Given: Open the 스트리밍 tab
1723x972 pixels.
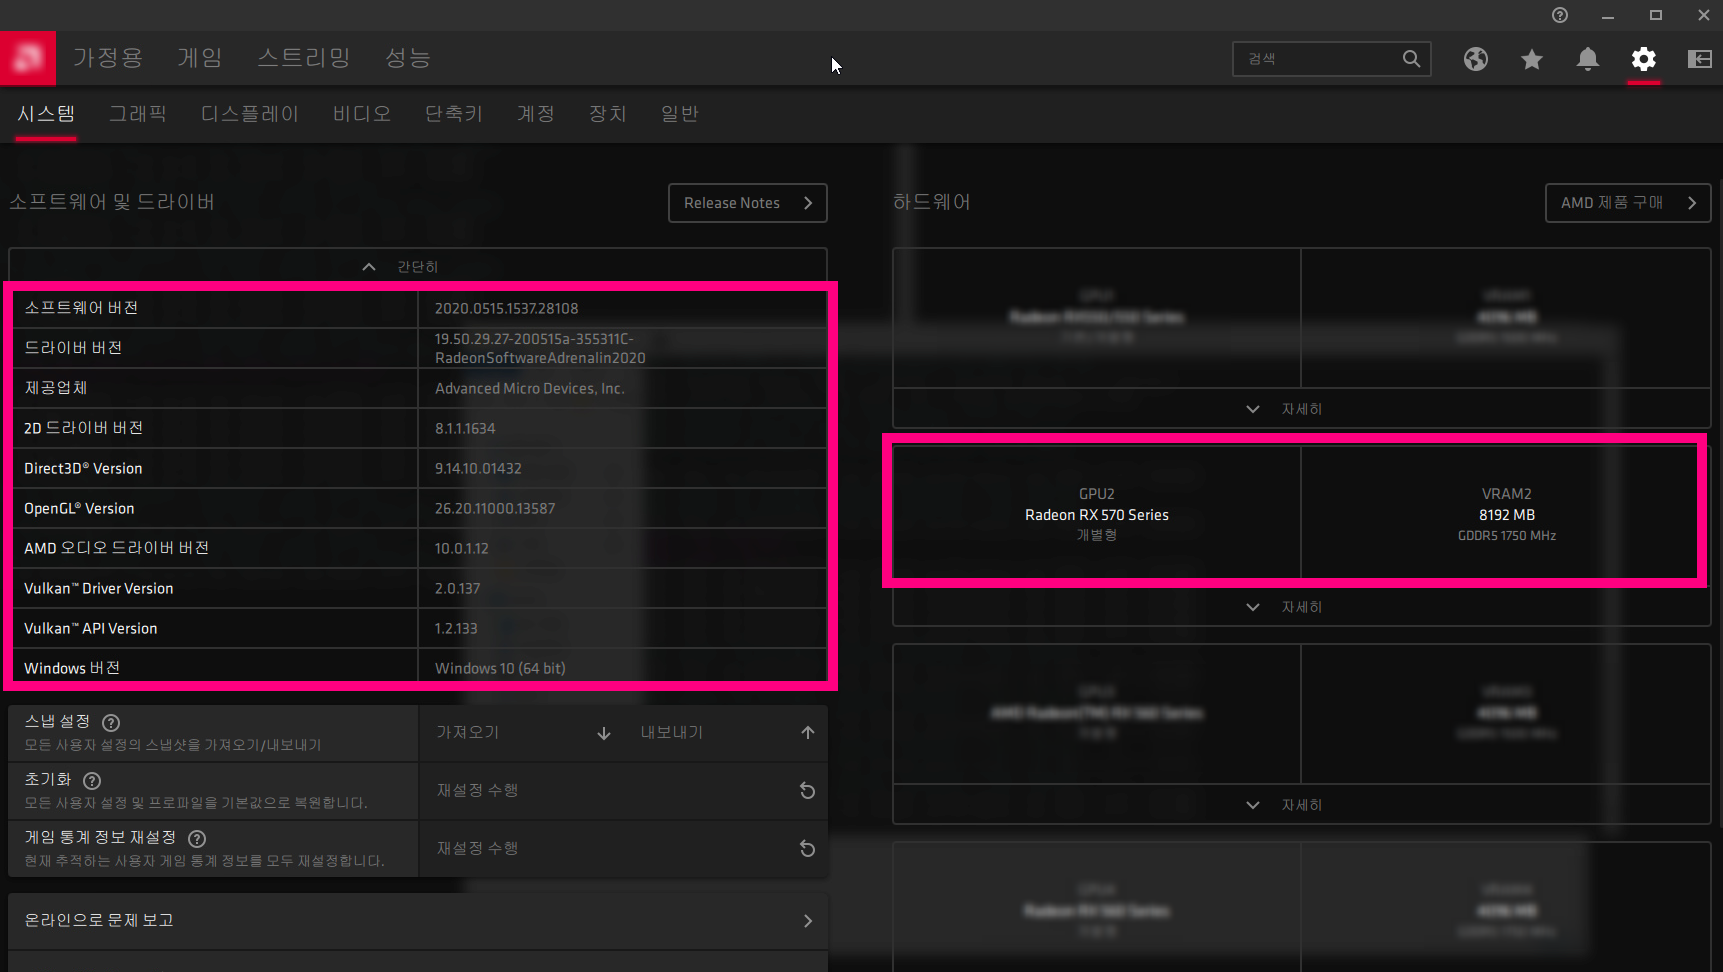Looking at the screenshot, I should (x=304, y=58).
